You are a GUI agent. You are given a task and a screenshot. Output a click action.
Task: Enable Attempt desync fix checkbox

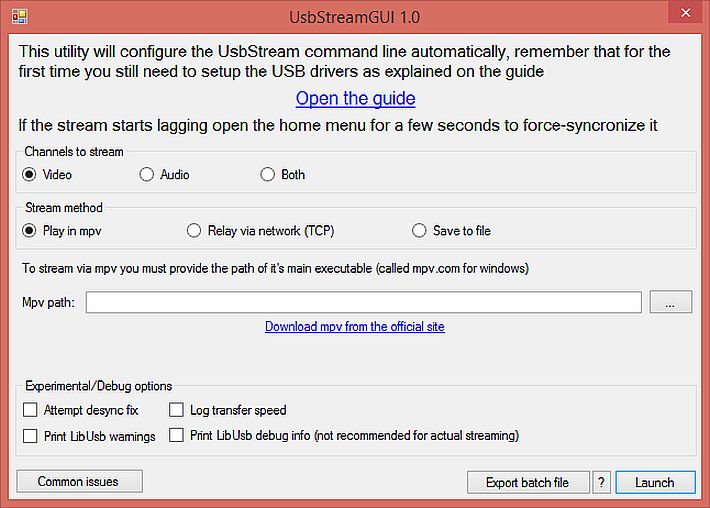coord(30,410)
